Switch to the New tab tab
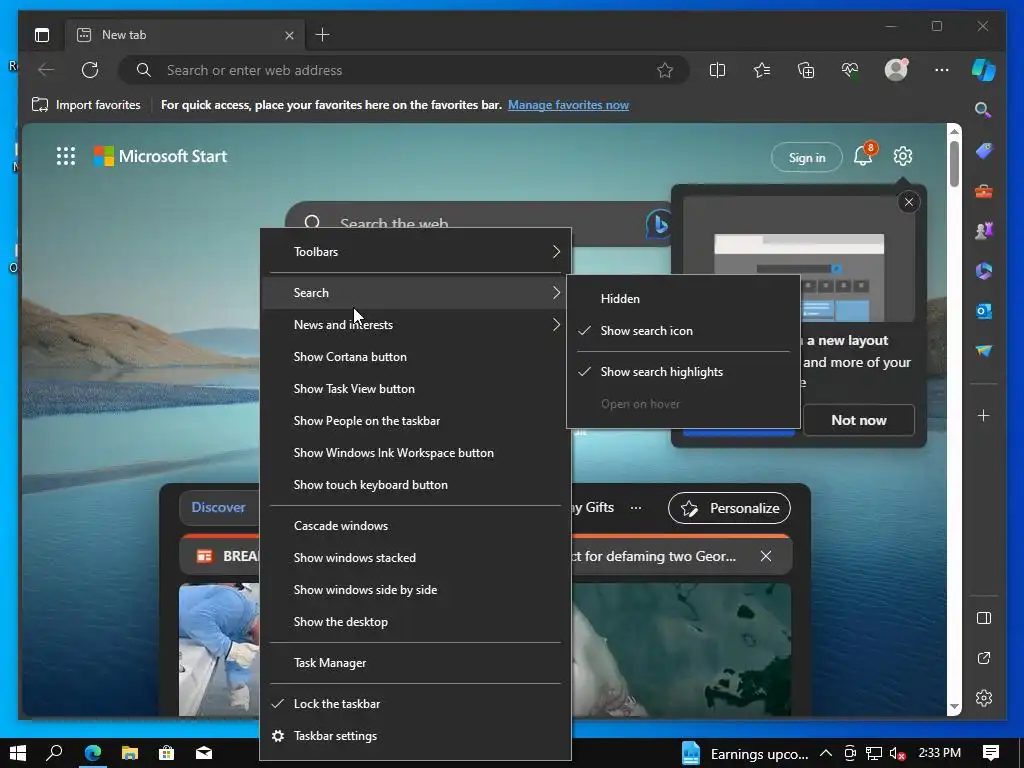 tap(186, 35)
